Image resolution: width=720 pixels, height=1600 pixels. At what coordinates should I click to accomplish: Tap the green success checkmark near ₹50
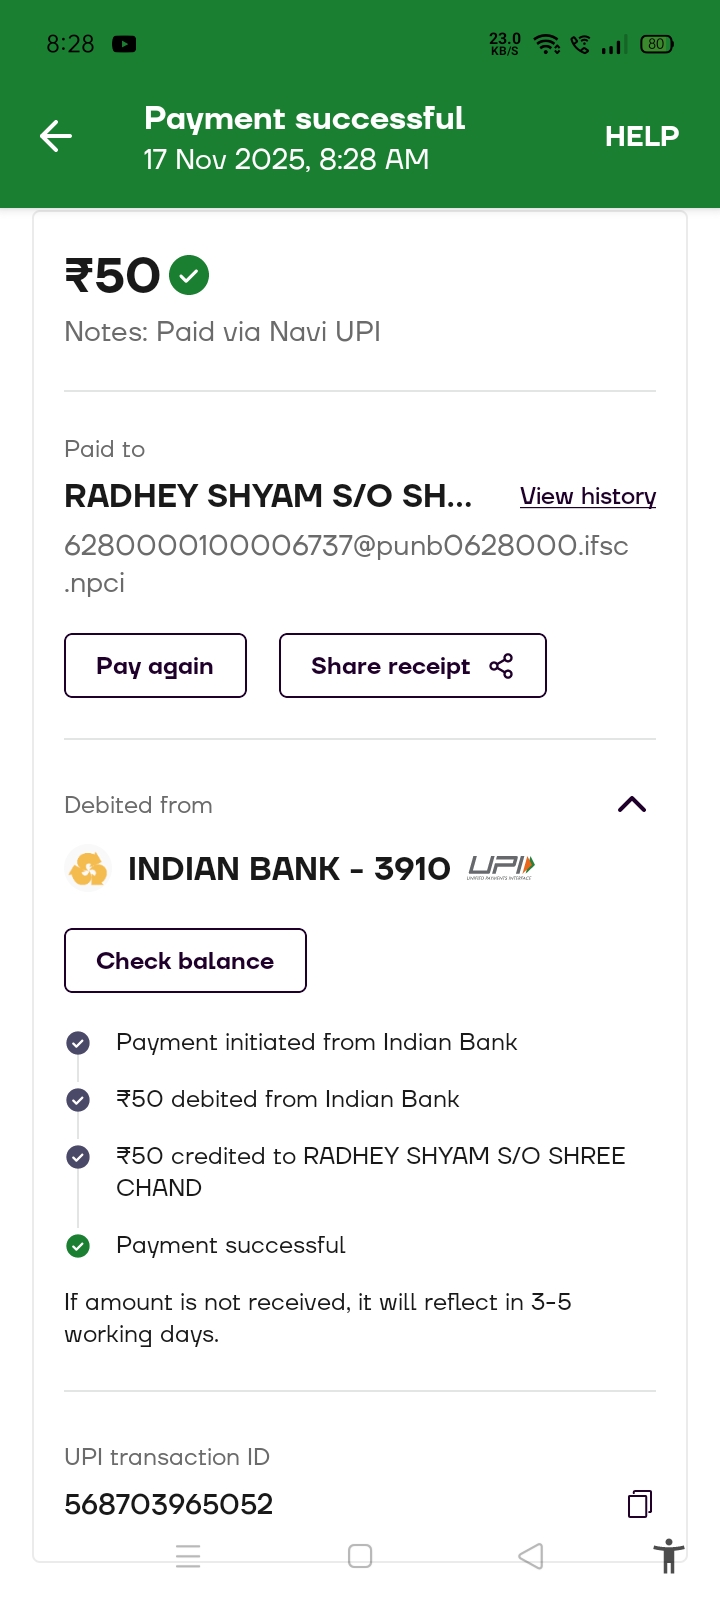point(189,275)
